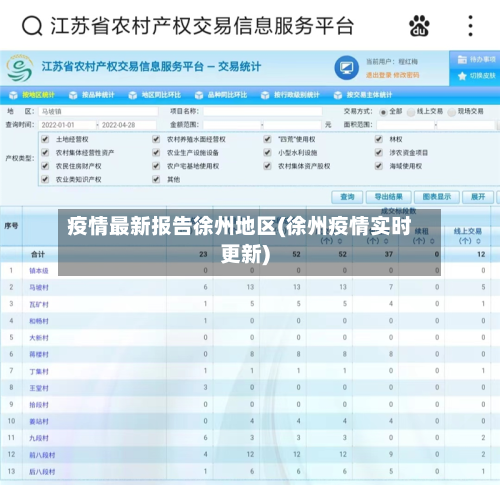Click the 面积范围 minimum input

coord(405,125)
